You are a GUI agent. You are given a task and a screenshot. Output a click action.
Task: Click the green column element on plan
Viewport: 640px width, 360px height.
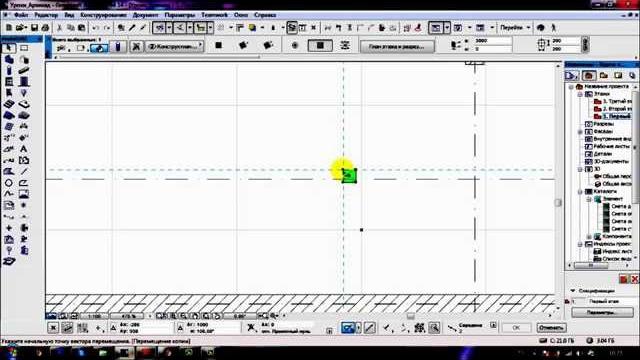pyautogui.click(x=349, y=176)
